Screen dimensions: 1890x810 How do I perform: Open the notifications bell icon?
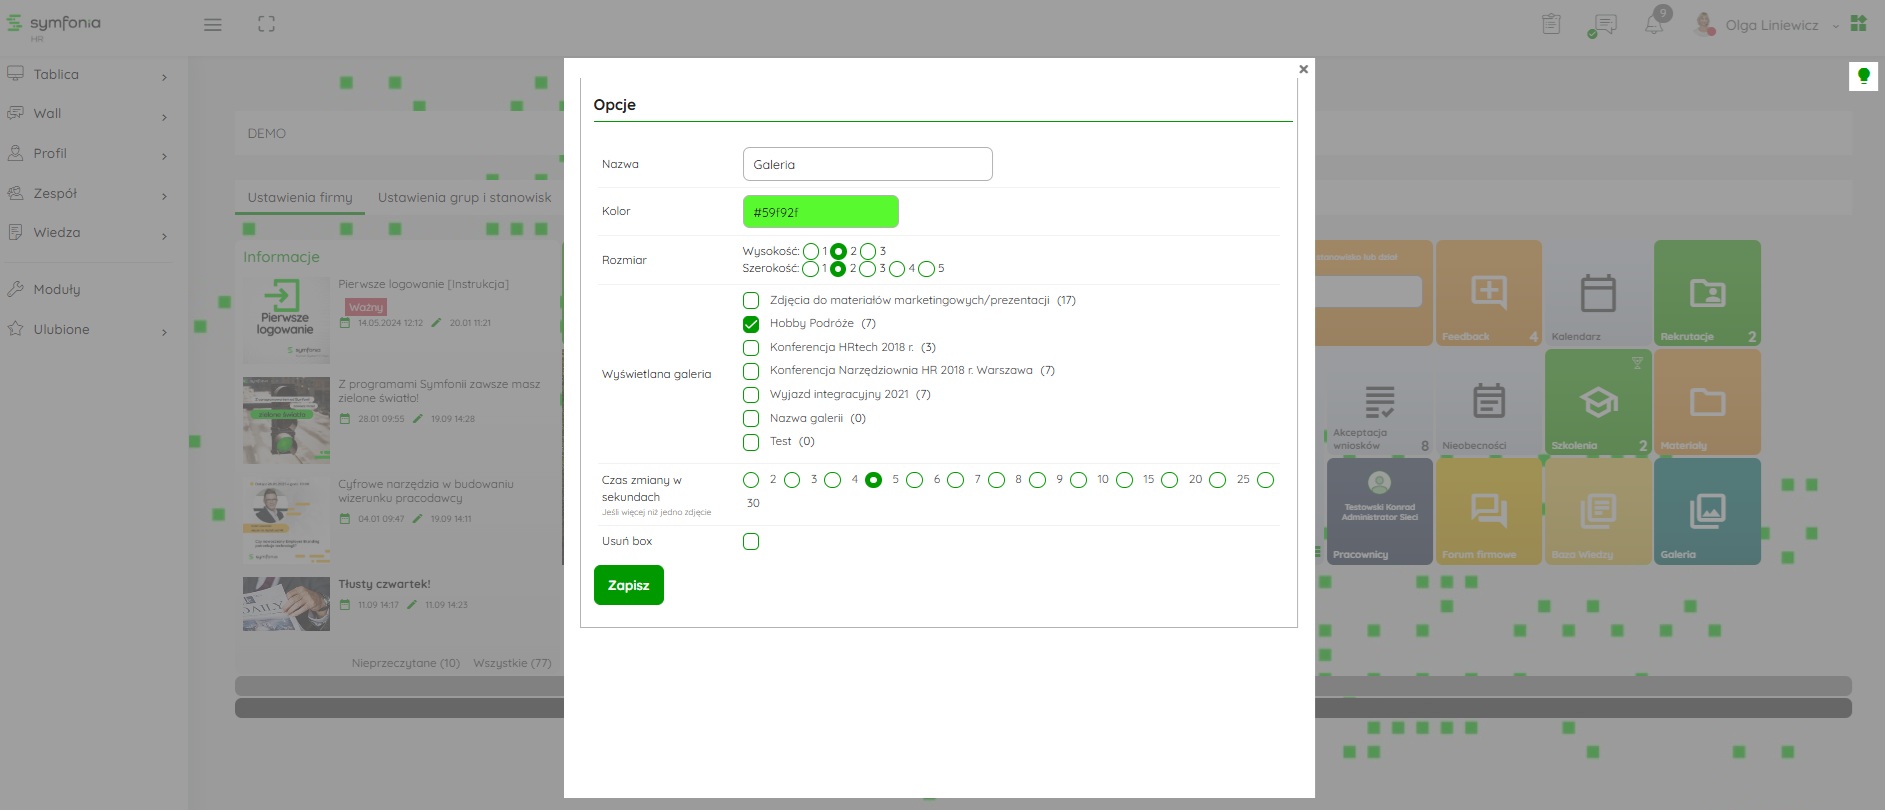(1654, 25)
